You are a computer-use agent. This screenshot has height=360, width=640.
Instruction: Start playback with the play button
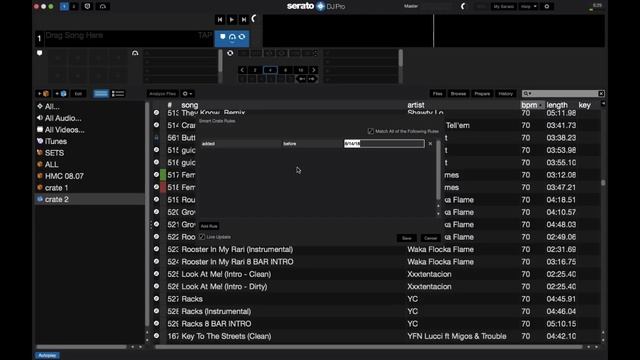click(232, 19)
